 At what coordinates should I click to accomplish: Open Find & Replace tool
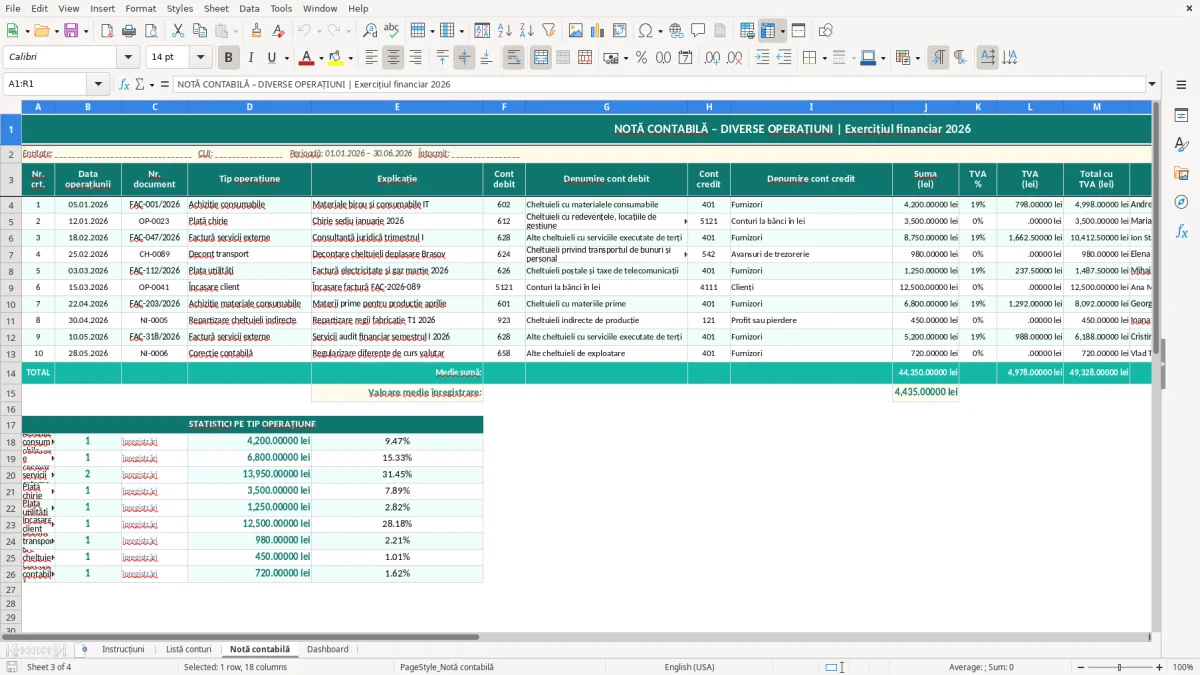(x=370, y=31)
